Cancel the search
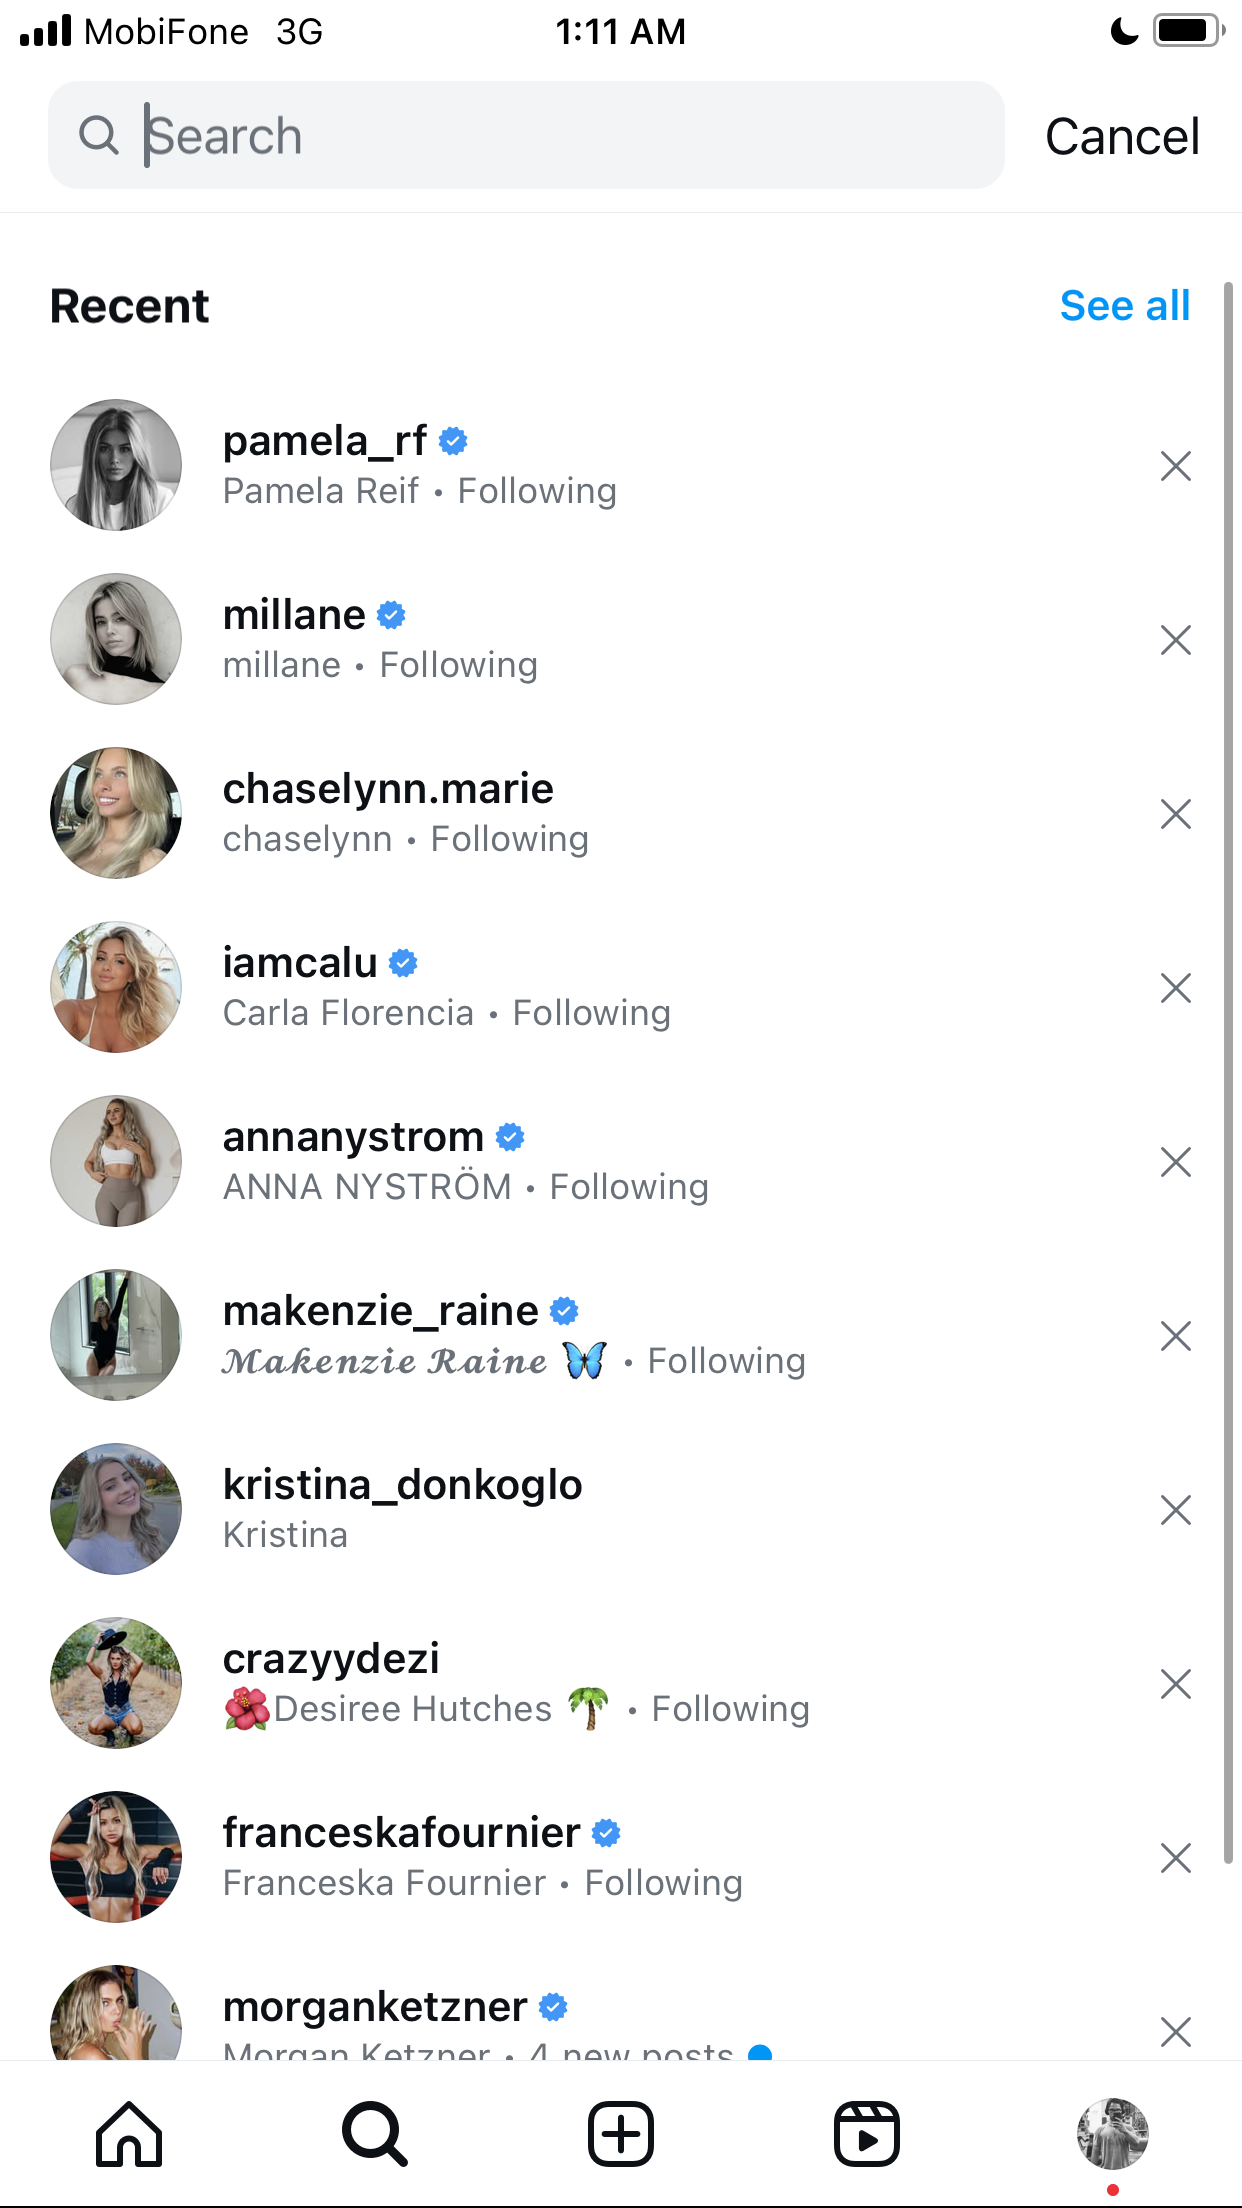Image resolution: width=1242 pixels, height=2208 pixels. (x=1122, y=137)
